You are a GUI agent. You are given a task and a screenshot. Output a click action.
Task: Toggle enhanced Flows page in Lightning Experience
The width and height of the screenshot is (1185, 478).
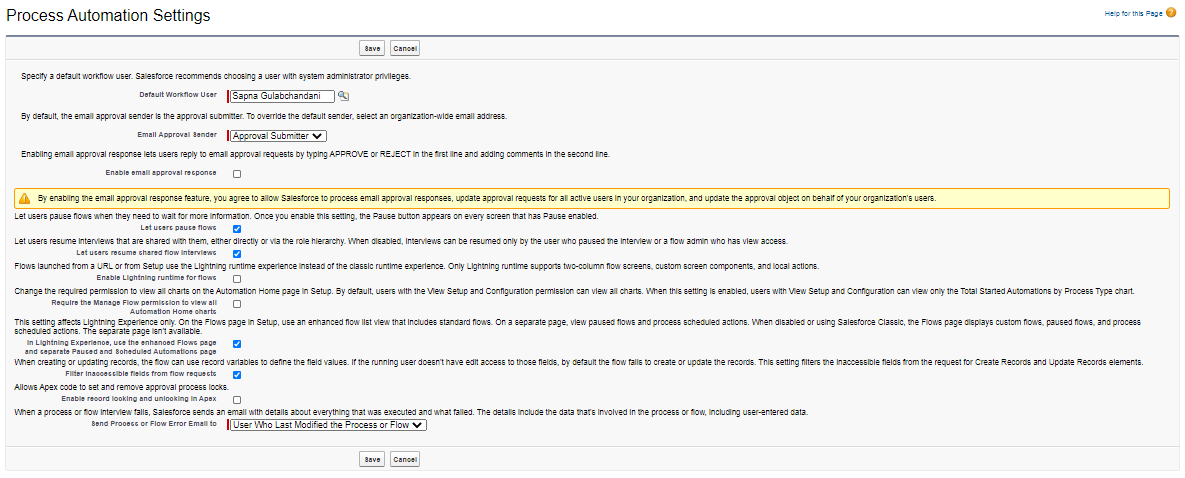237,344
